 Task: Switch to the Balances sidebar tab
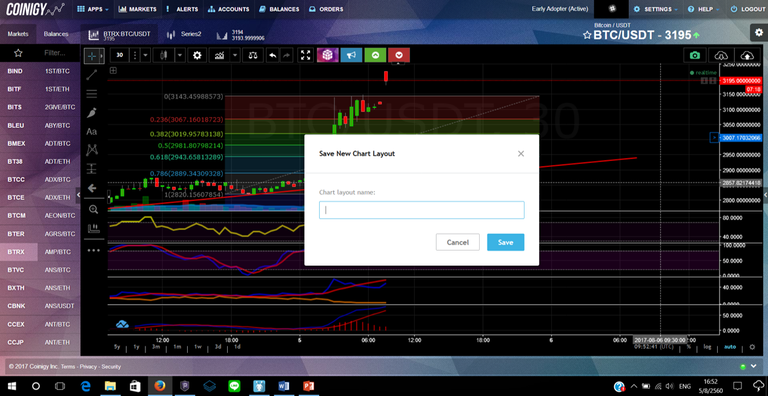pos(56,34)
